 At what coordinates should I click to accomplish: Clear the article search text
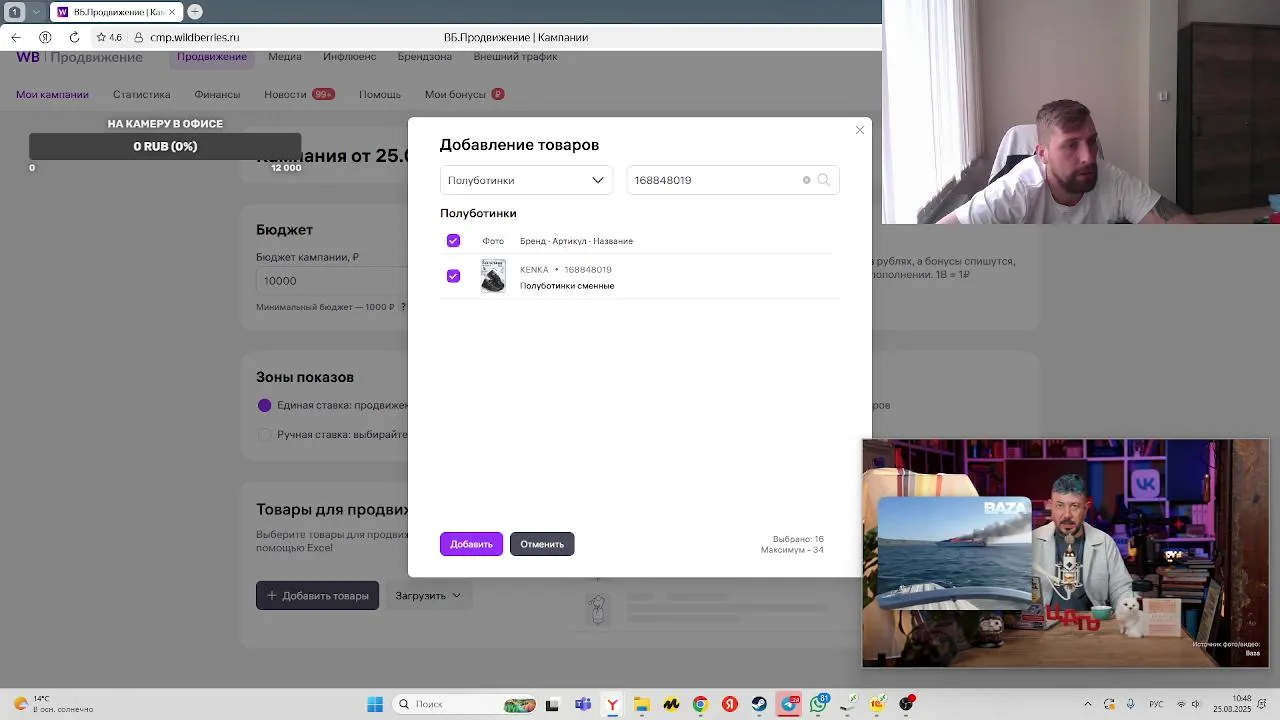(x=806, y=180)
